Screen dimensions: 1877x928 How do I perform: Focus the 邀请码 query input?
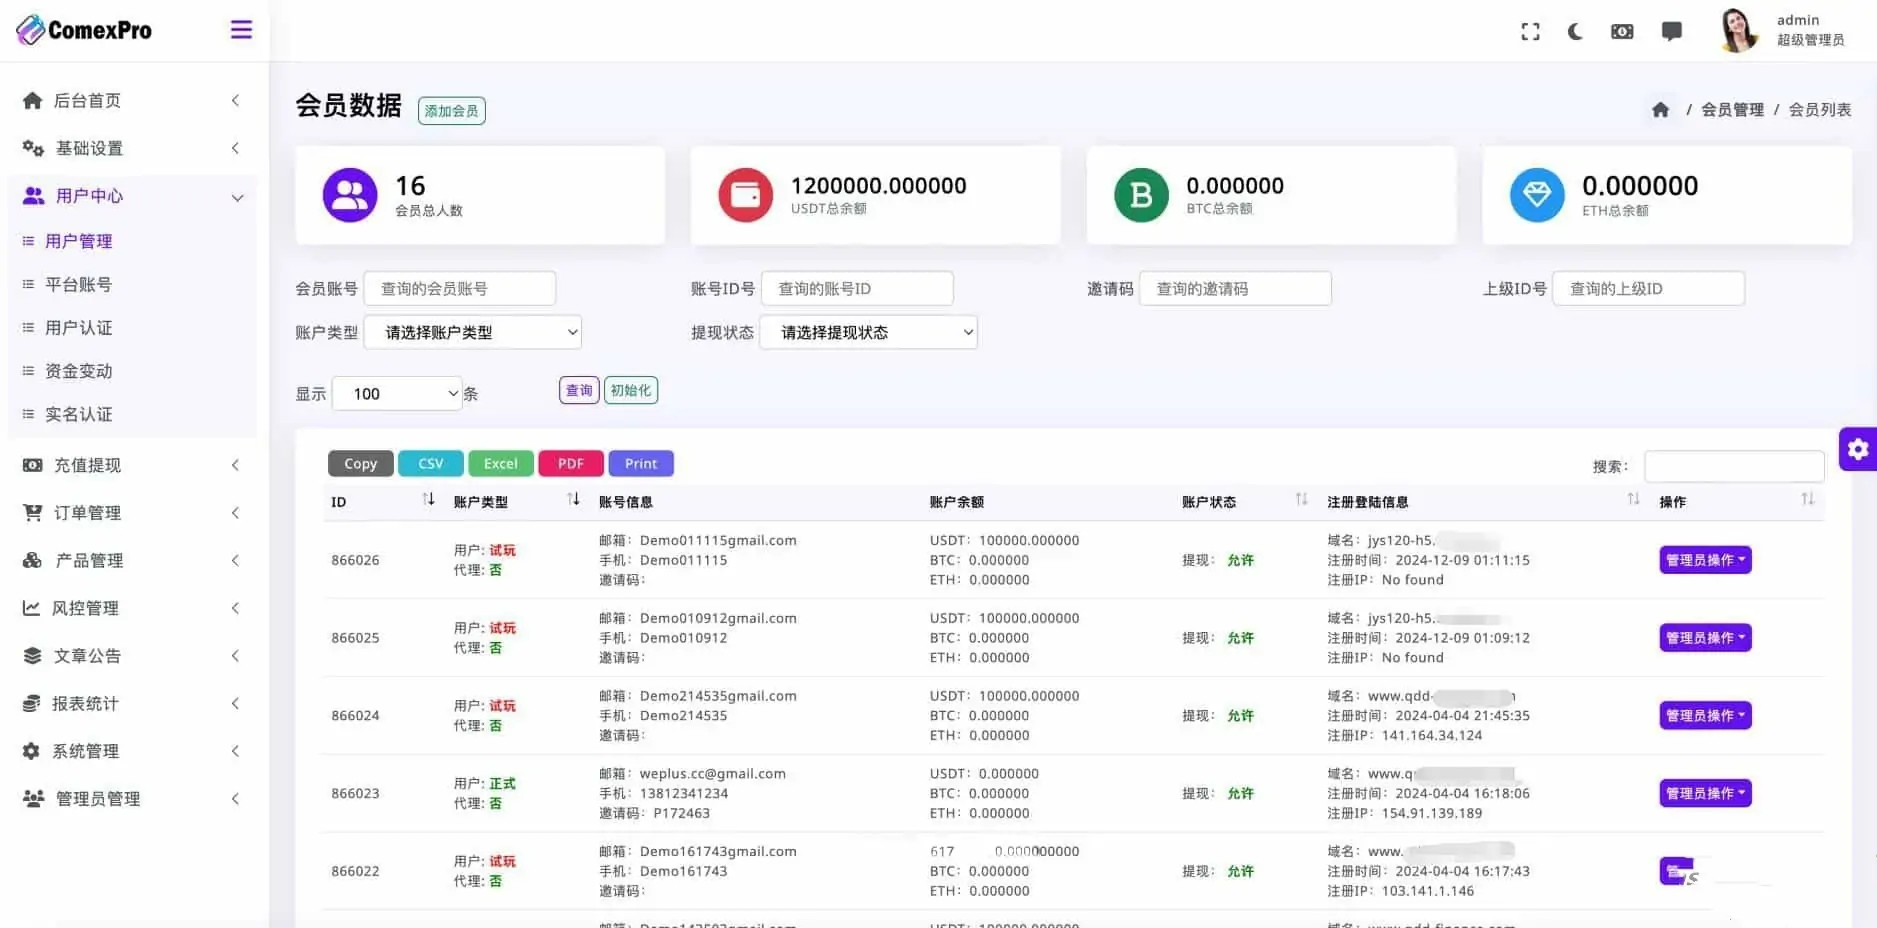click(x=1235, y=288)
